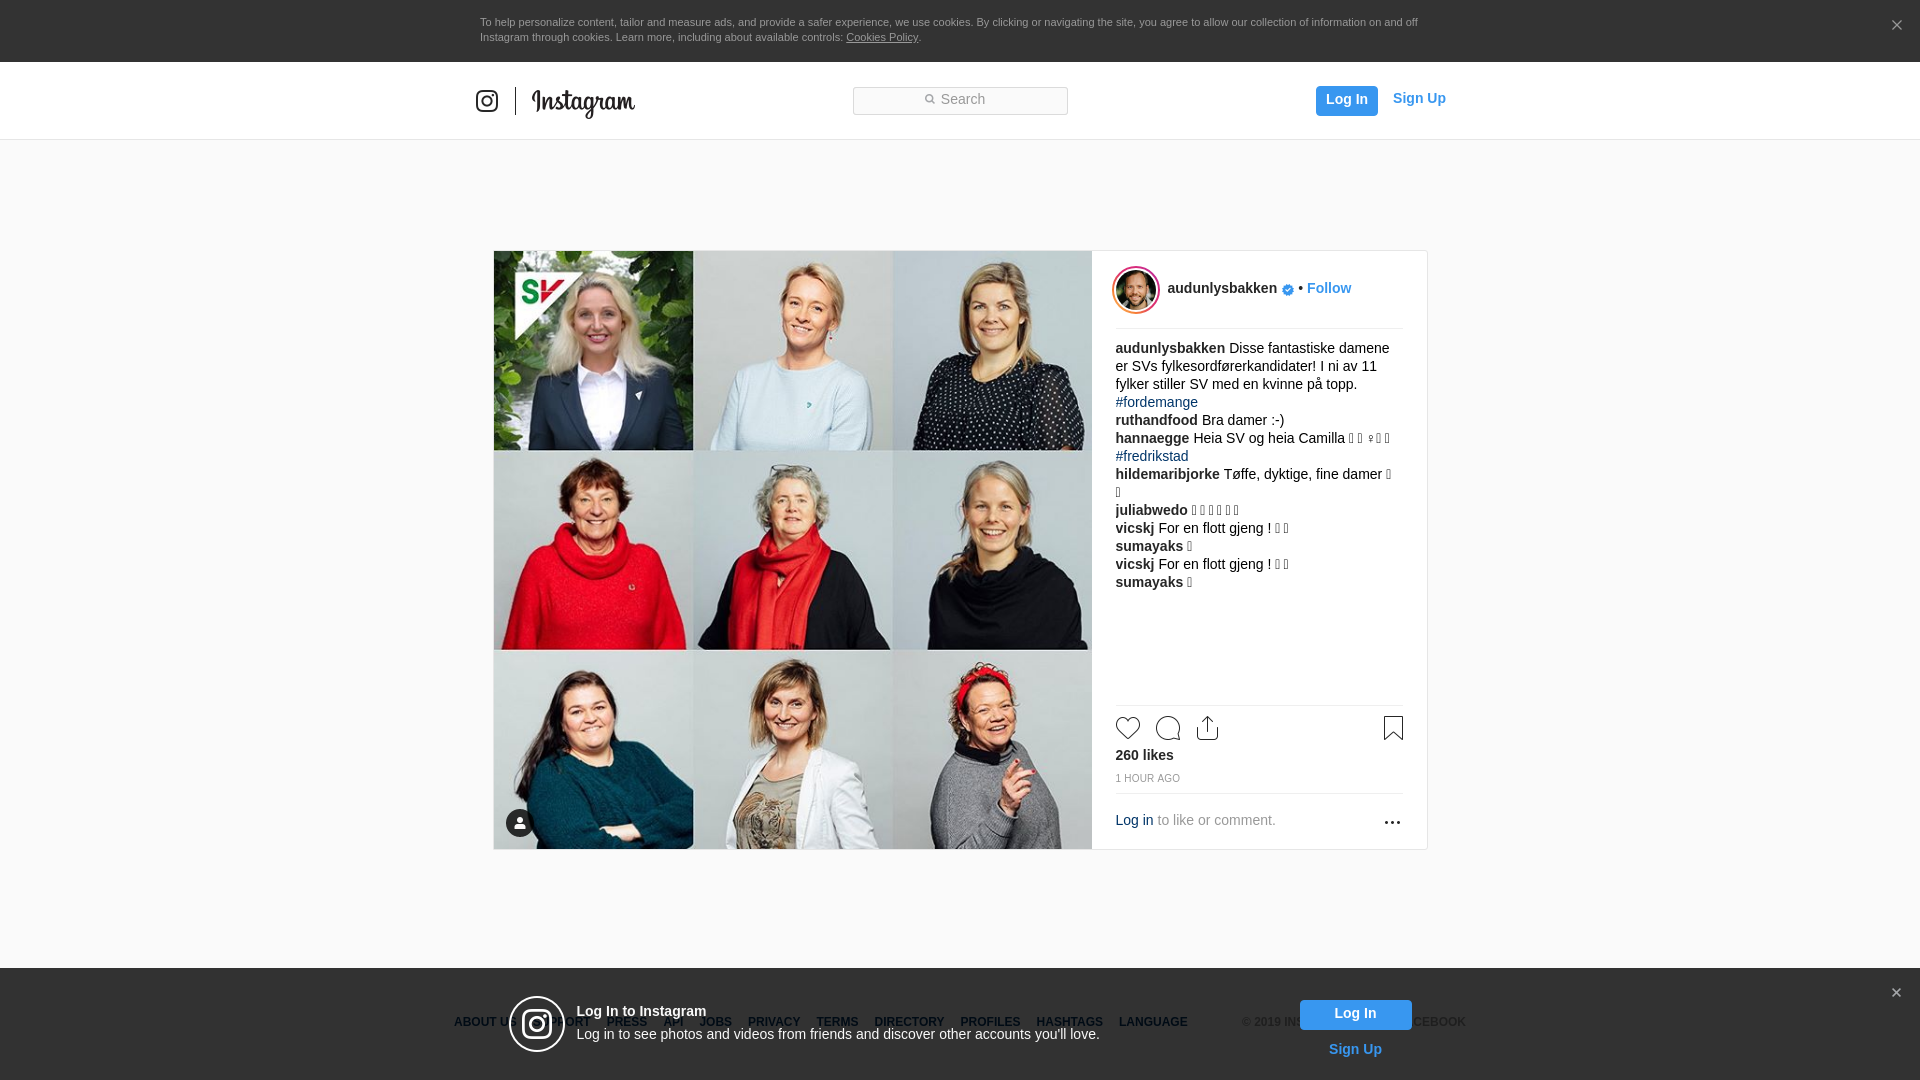Close the Log In to Instagram banner
Viewport: 1920px width, 1080px height.
1896,993
